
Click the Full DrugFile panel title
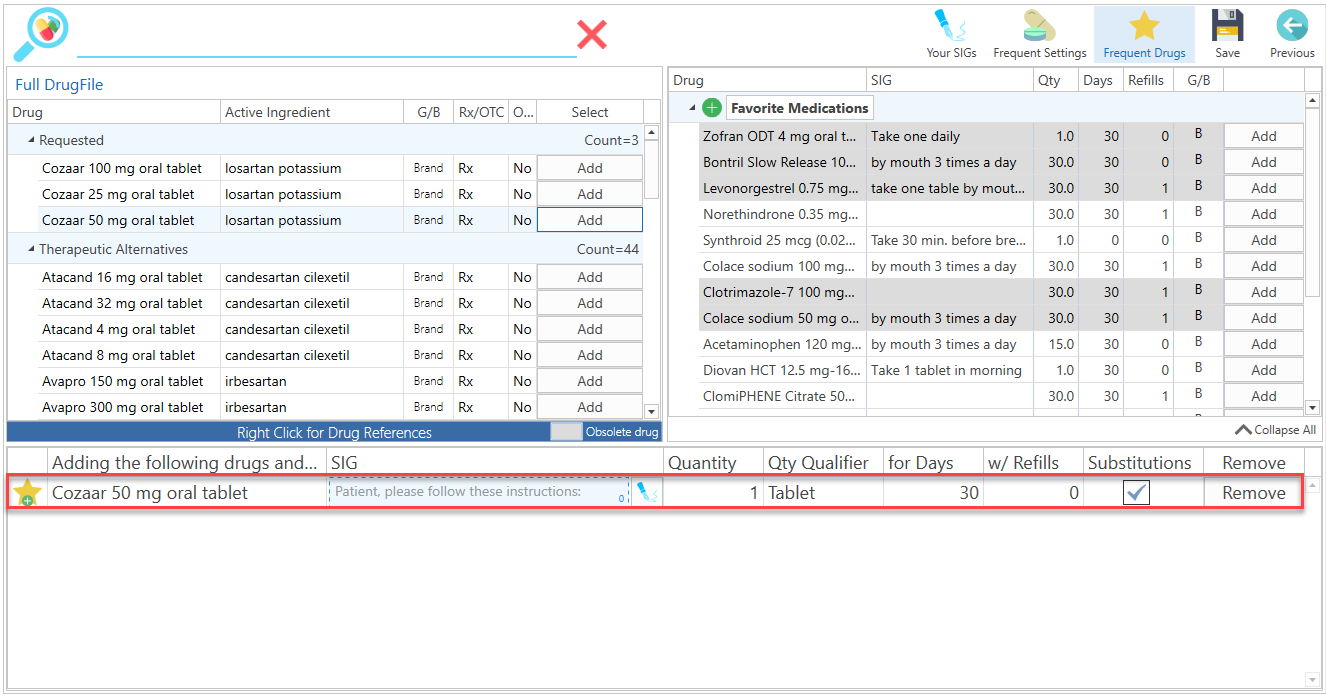coord(59,85)
